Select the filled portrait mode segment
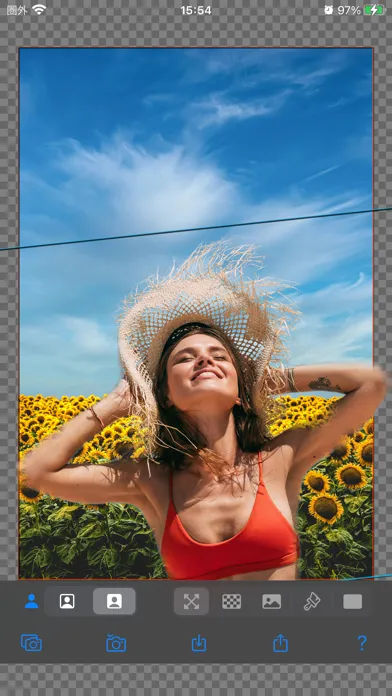The image size is (392, 696). (114, 601)
